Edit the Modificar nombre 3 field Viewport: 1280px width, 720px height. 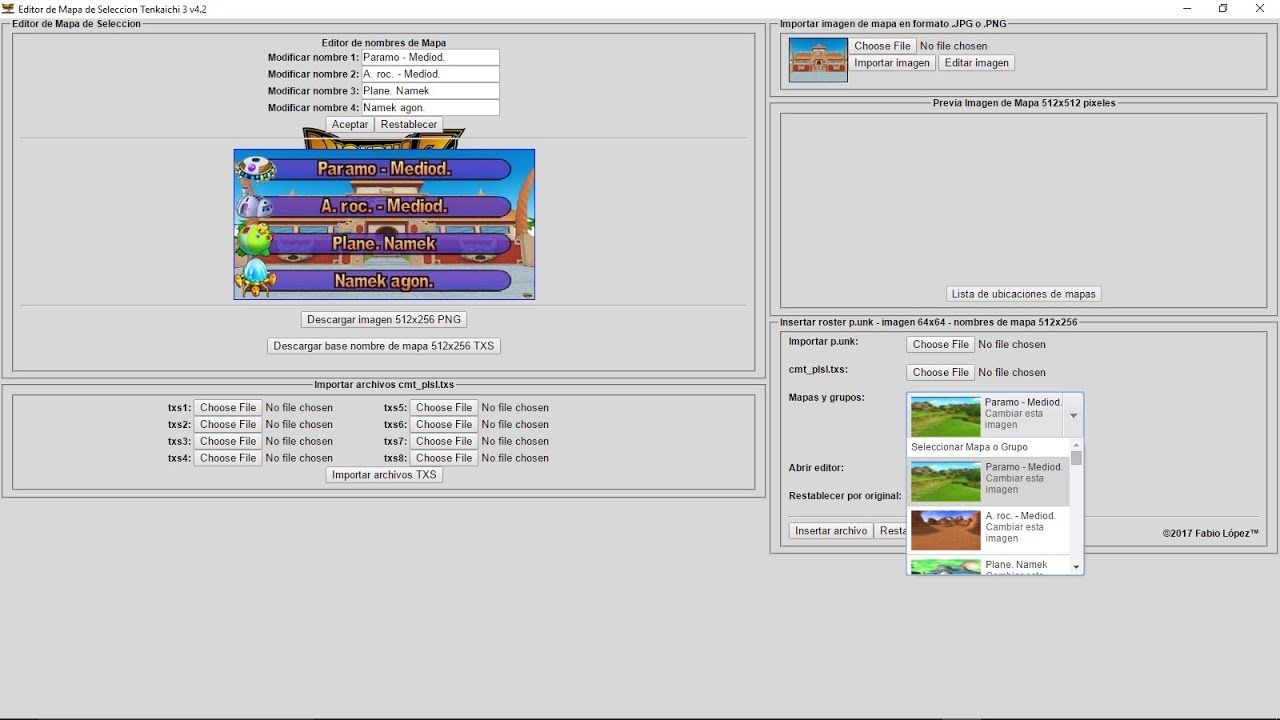(x=430, y=91)
